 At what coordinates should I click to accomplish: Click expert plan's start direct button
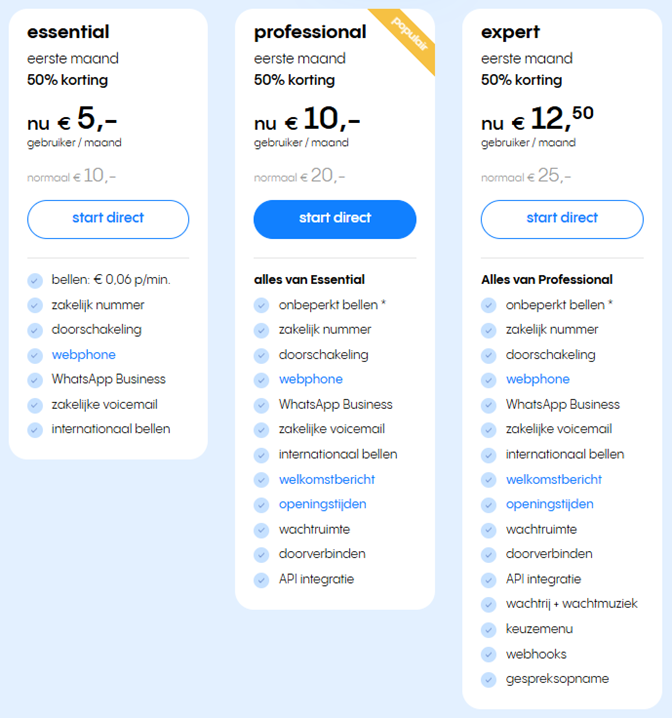click(x=562, y=219)
